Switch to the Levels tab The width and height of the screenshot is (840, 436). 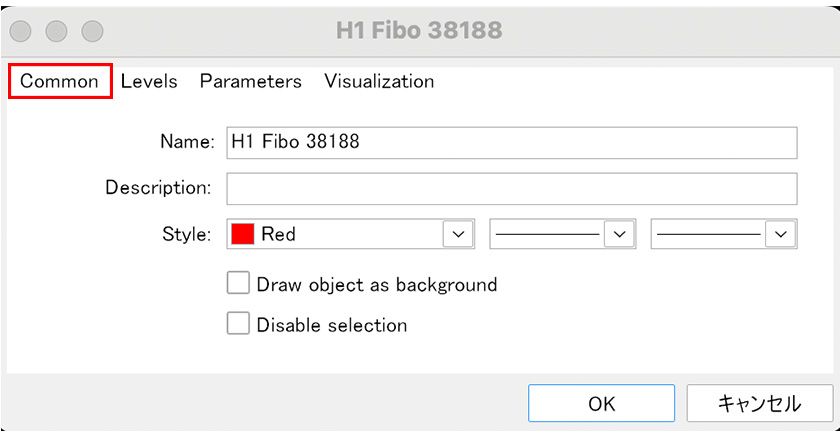tap(149, 82)
